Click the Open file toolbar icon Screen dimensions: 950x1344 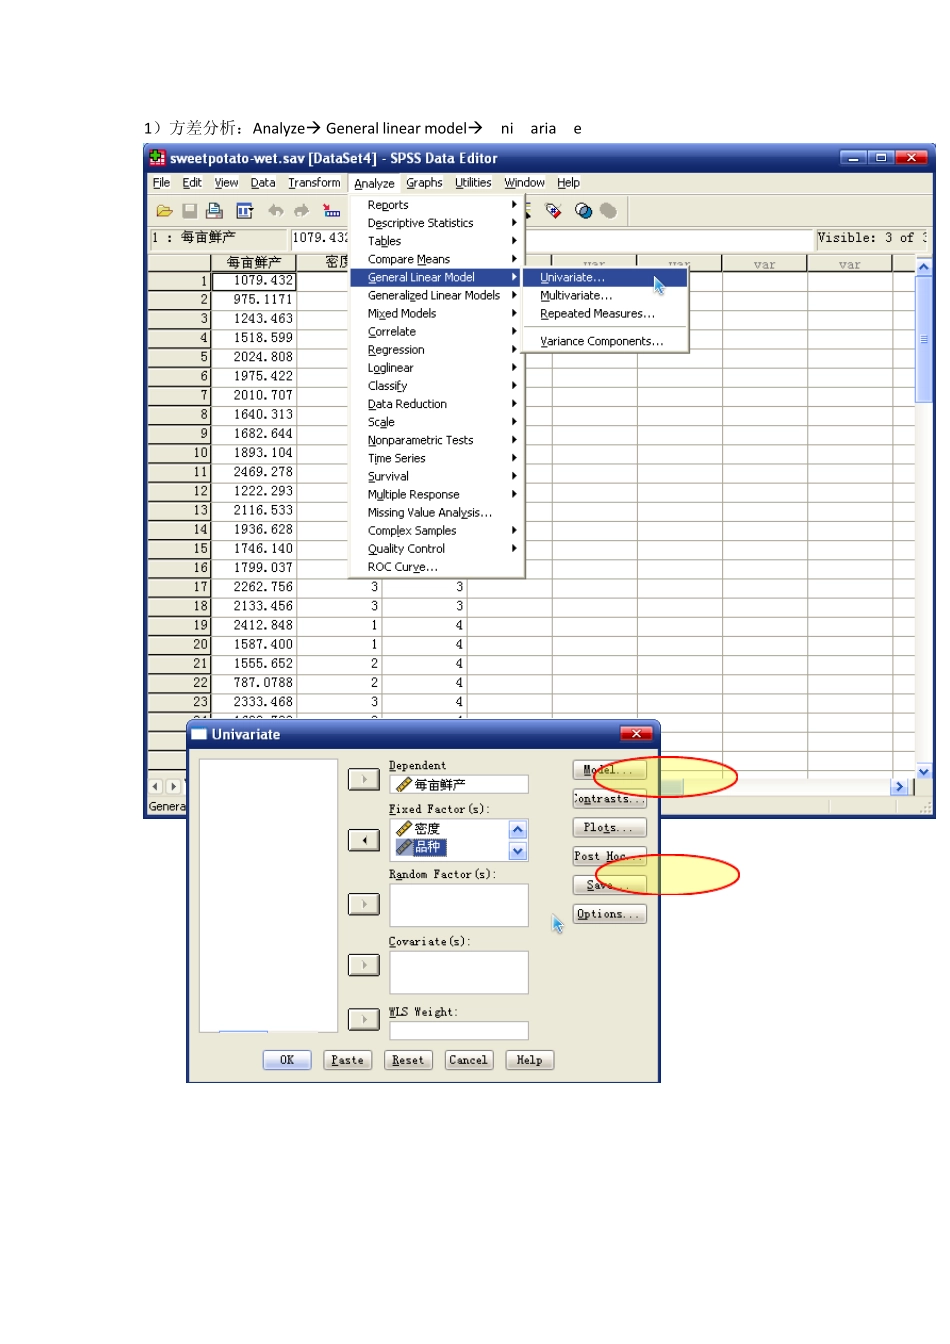[164, 211]
